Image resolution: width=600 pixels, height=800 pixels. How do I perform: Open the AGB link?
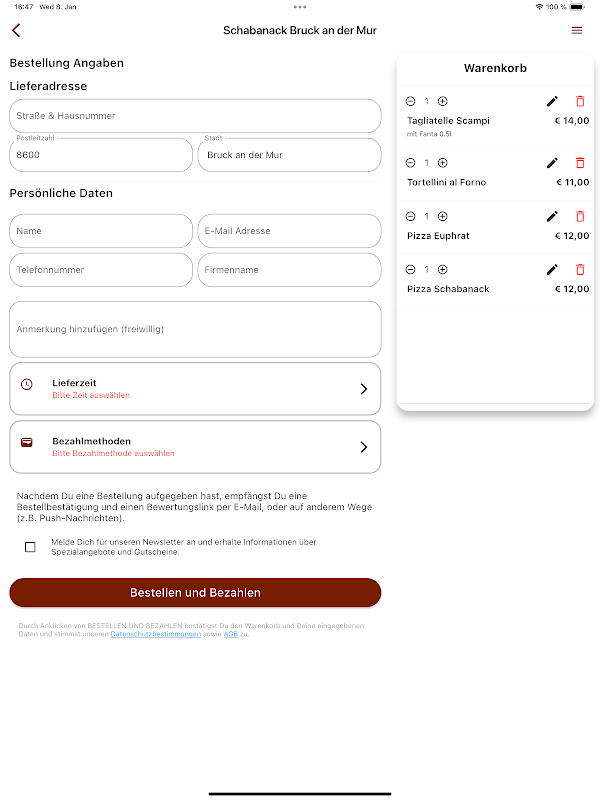click(230, 634)
